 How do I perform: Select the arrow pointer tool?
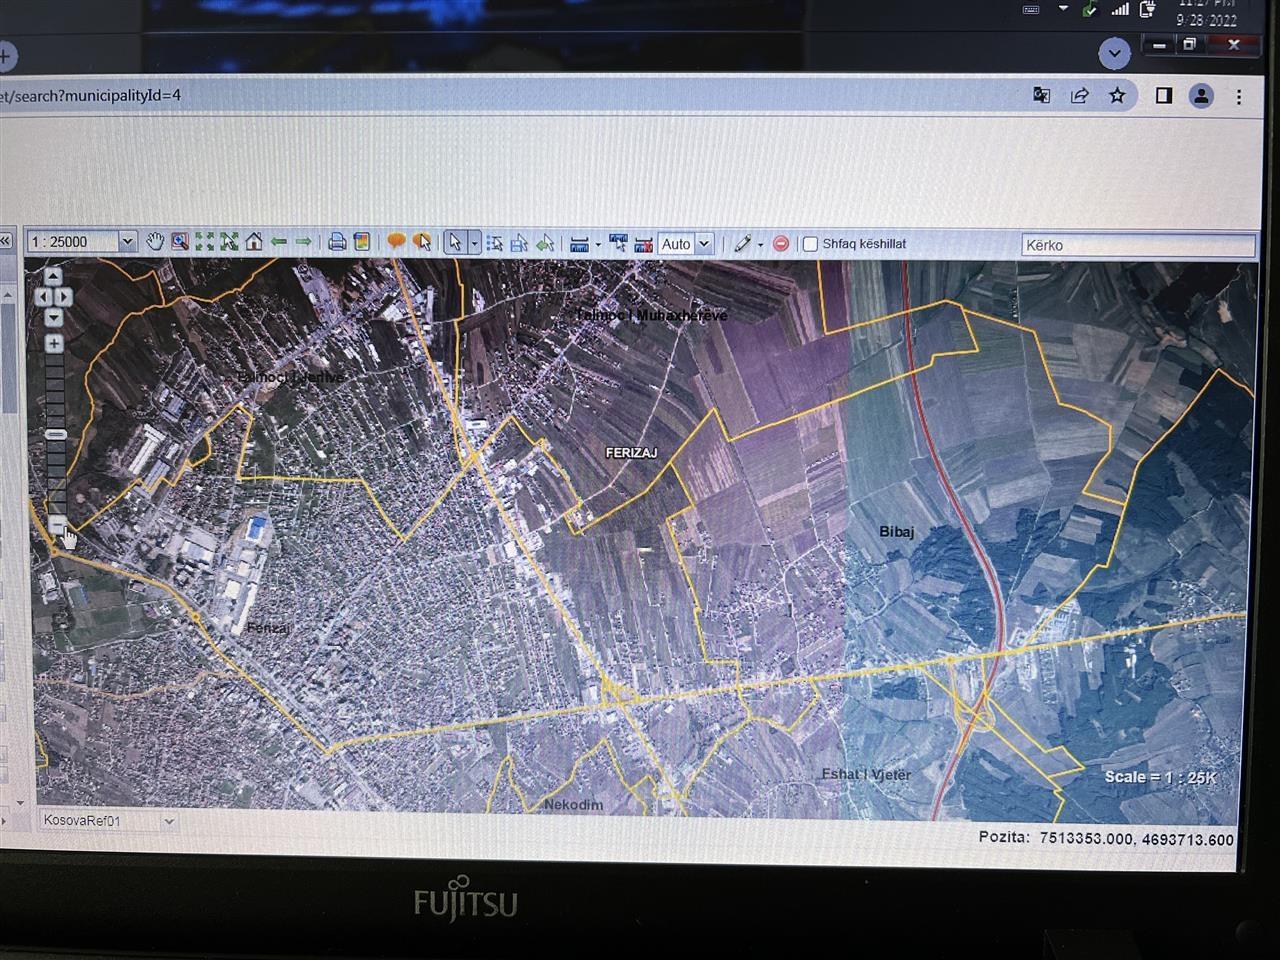pos(455,243)
